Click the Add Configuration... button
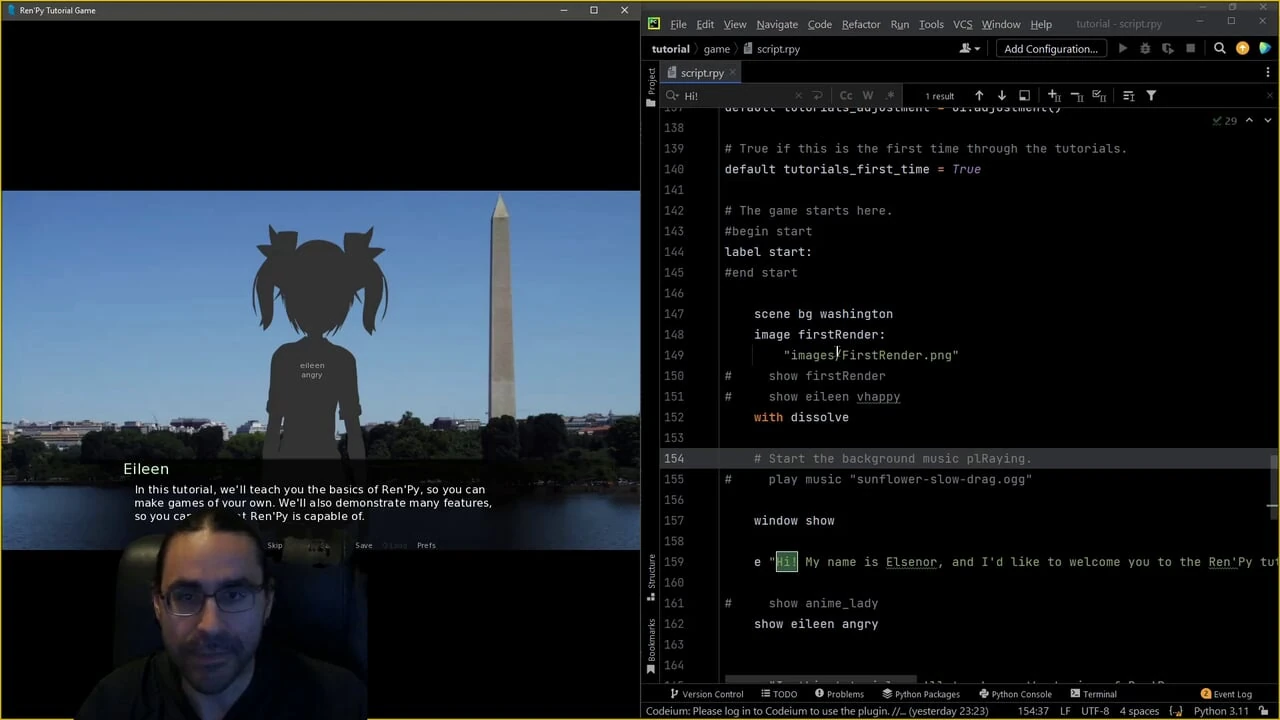This screenshot has height=720, width=1280. [1050, 48]
